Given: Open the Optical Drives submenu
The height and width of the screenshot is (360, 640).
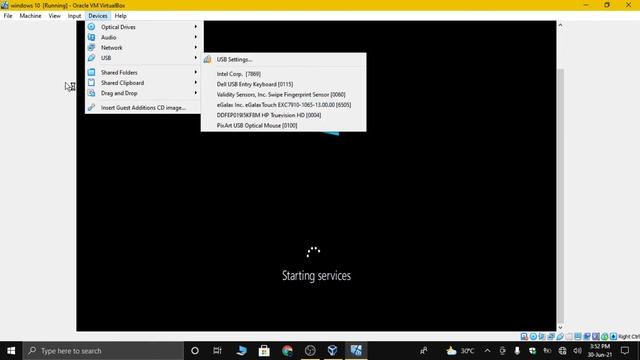Looking at the screenshot, I should point(142,27).
